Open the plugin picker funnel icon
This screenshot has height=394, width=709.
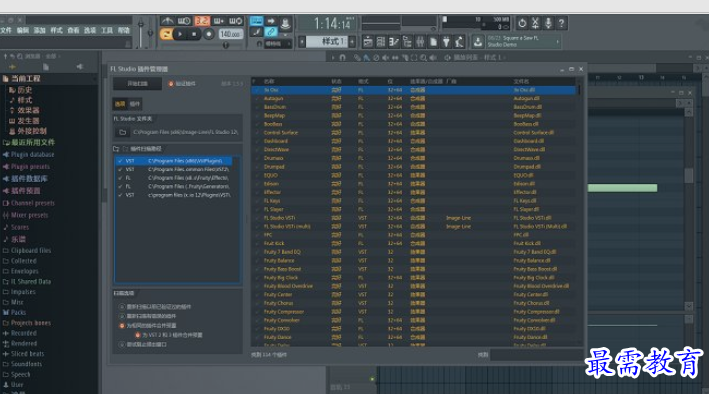(446, 42)
